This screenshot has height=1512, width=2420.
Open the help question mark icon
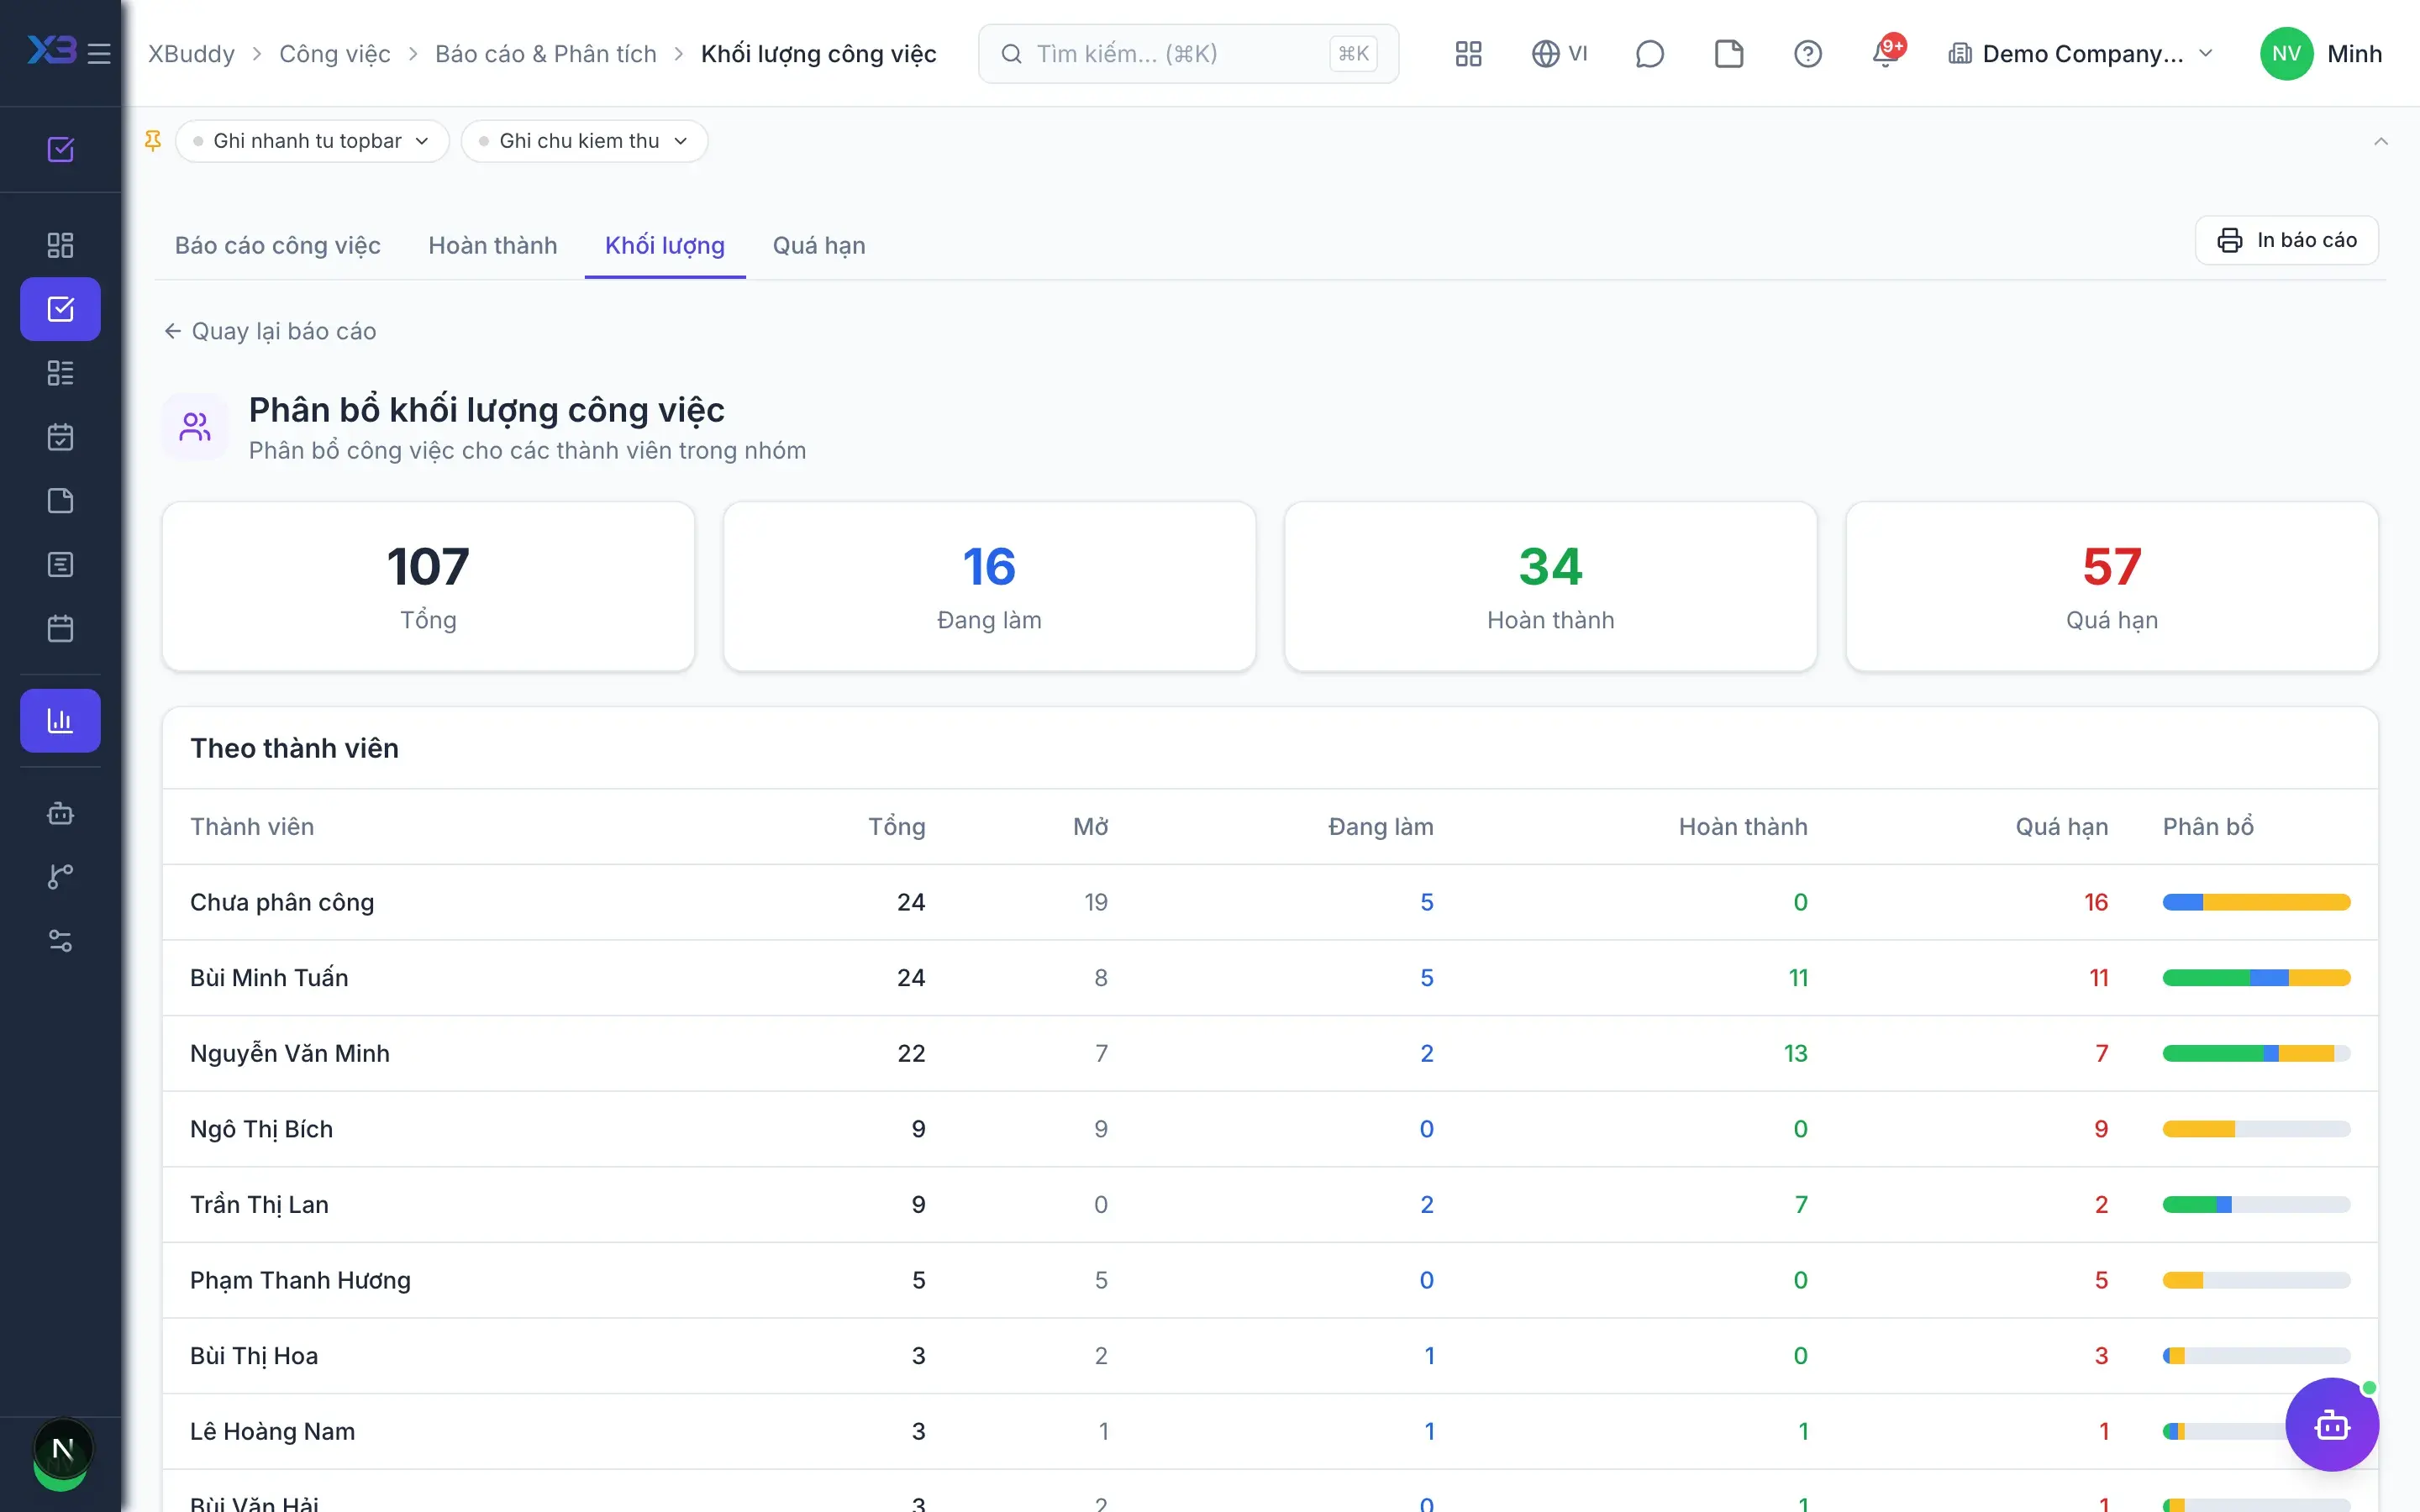tap(1807, 53)
